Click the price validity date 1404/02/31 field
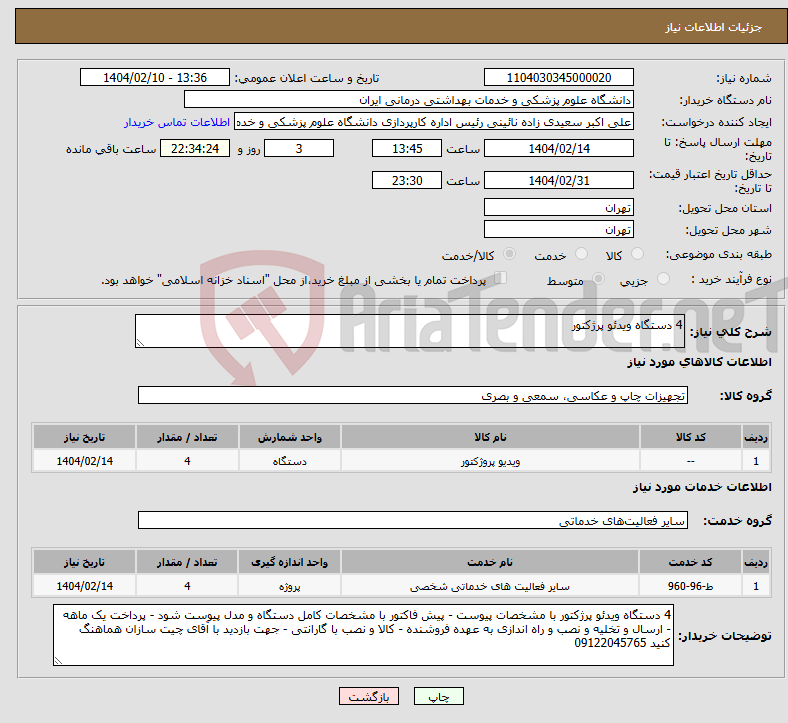The image size is (788, 723). (558, 180)
